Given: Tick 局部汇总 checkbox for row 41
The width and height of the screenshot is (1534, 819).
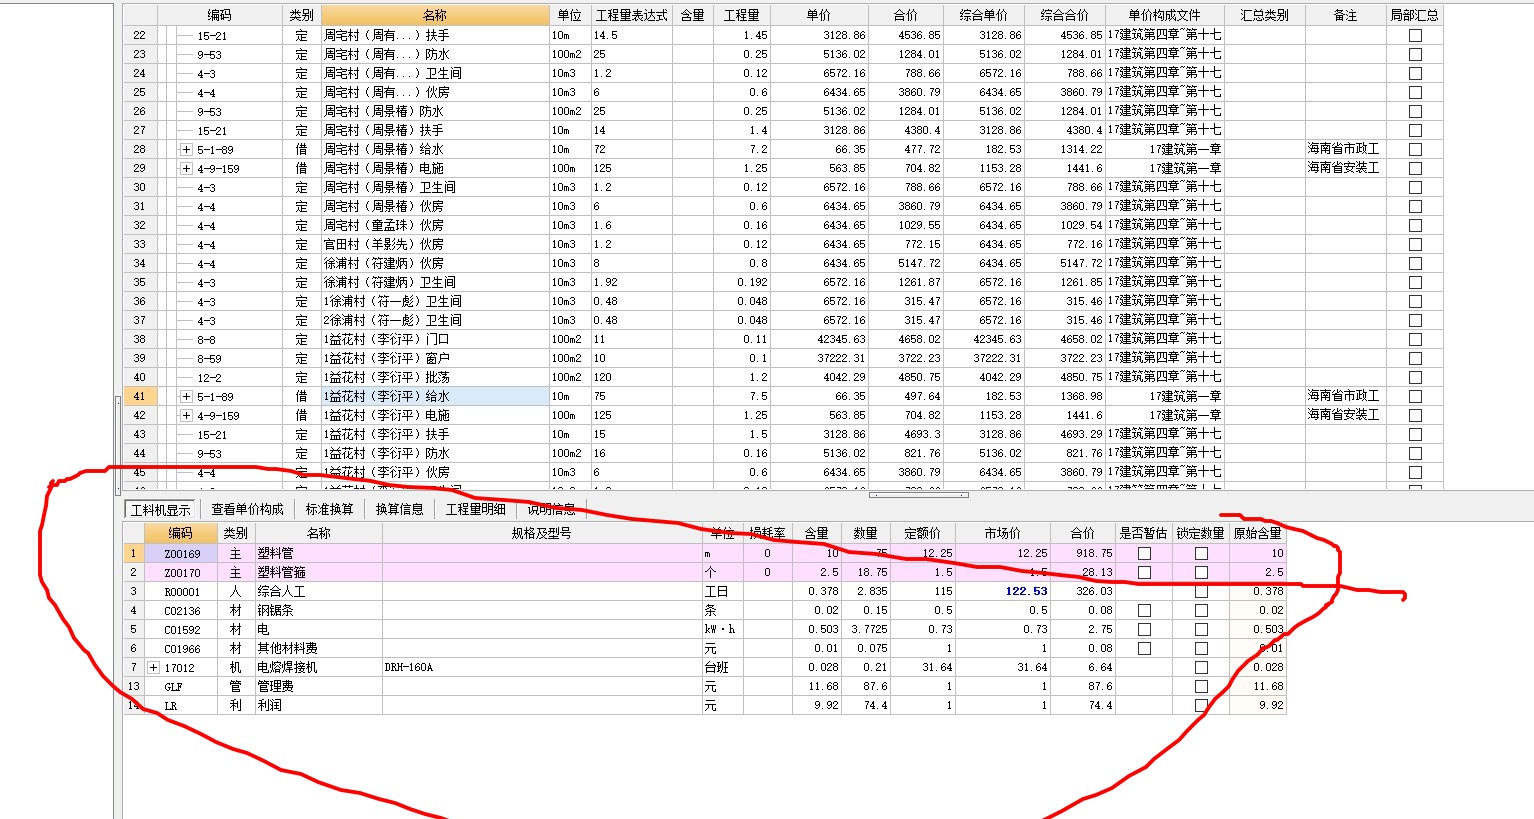Looking at the screenshot, I should click(x=1415, y=396).
